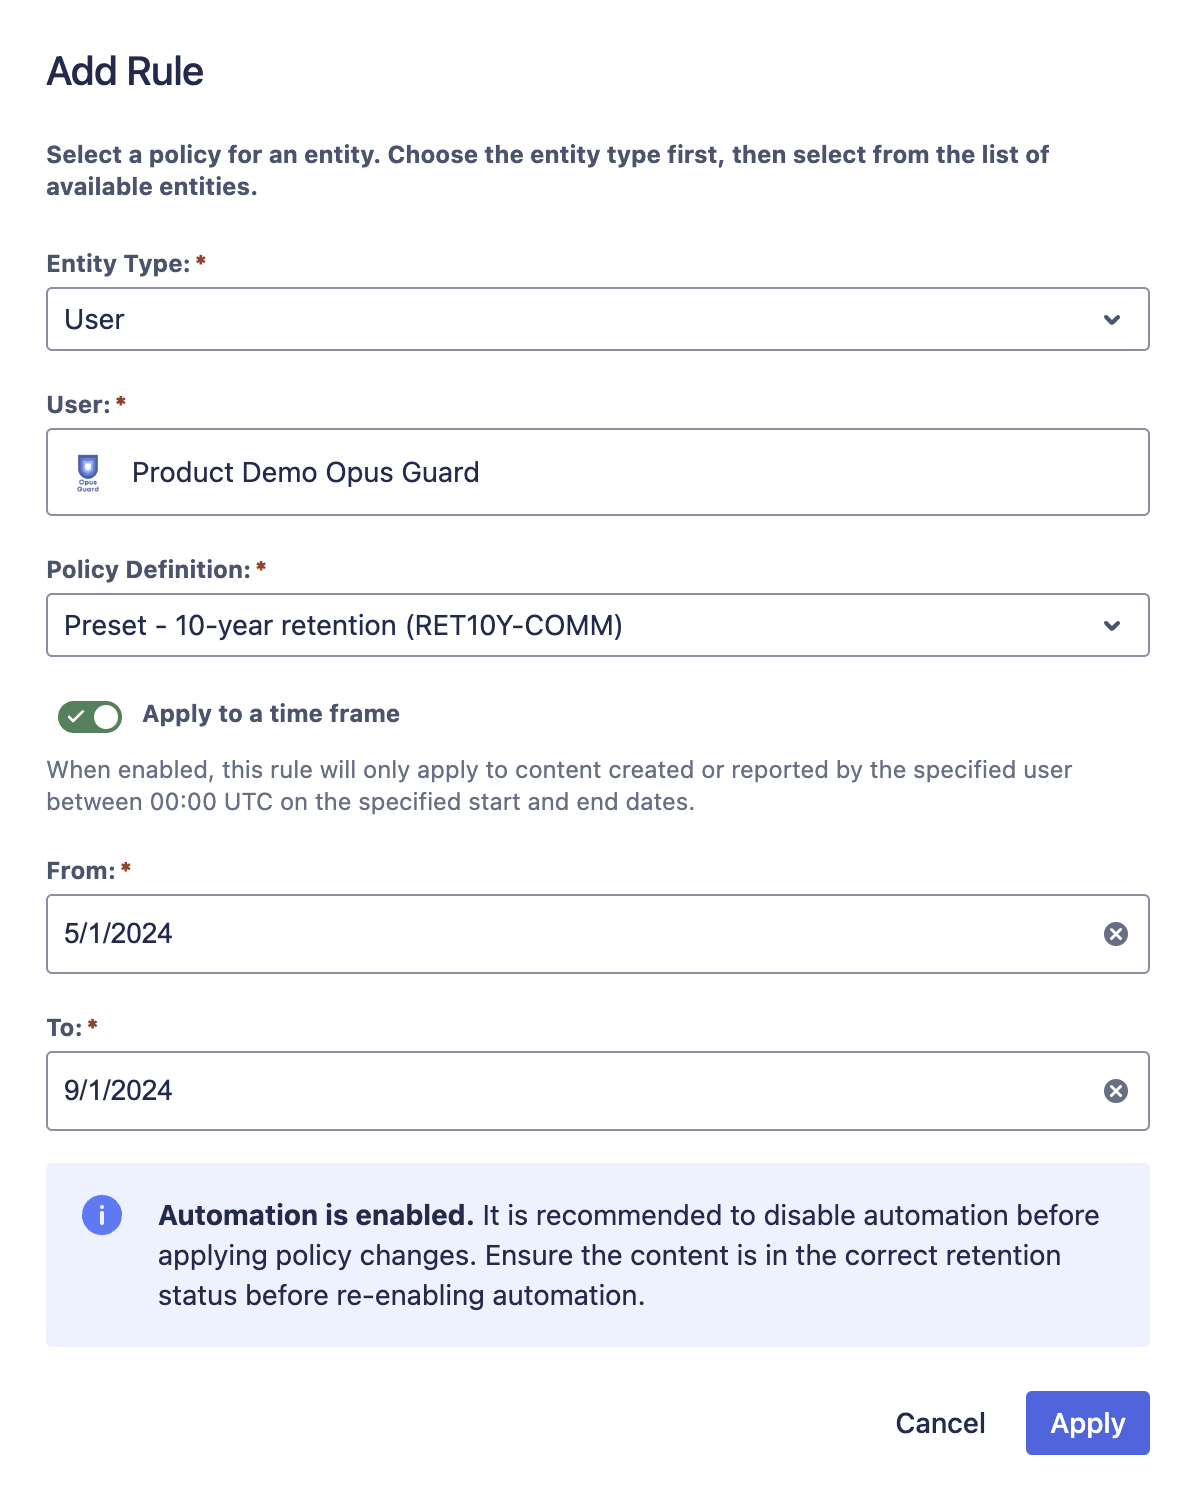
Task: Click the blue circle icon beside Automation is enabled
Action: (101, 1215)
